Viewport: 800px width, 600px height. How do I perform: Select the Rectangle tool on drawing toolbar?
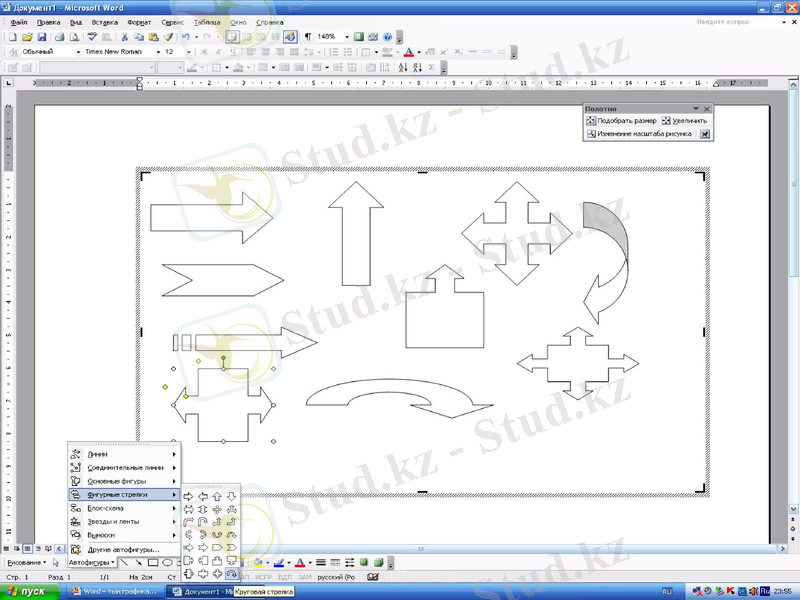point(153,563)
